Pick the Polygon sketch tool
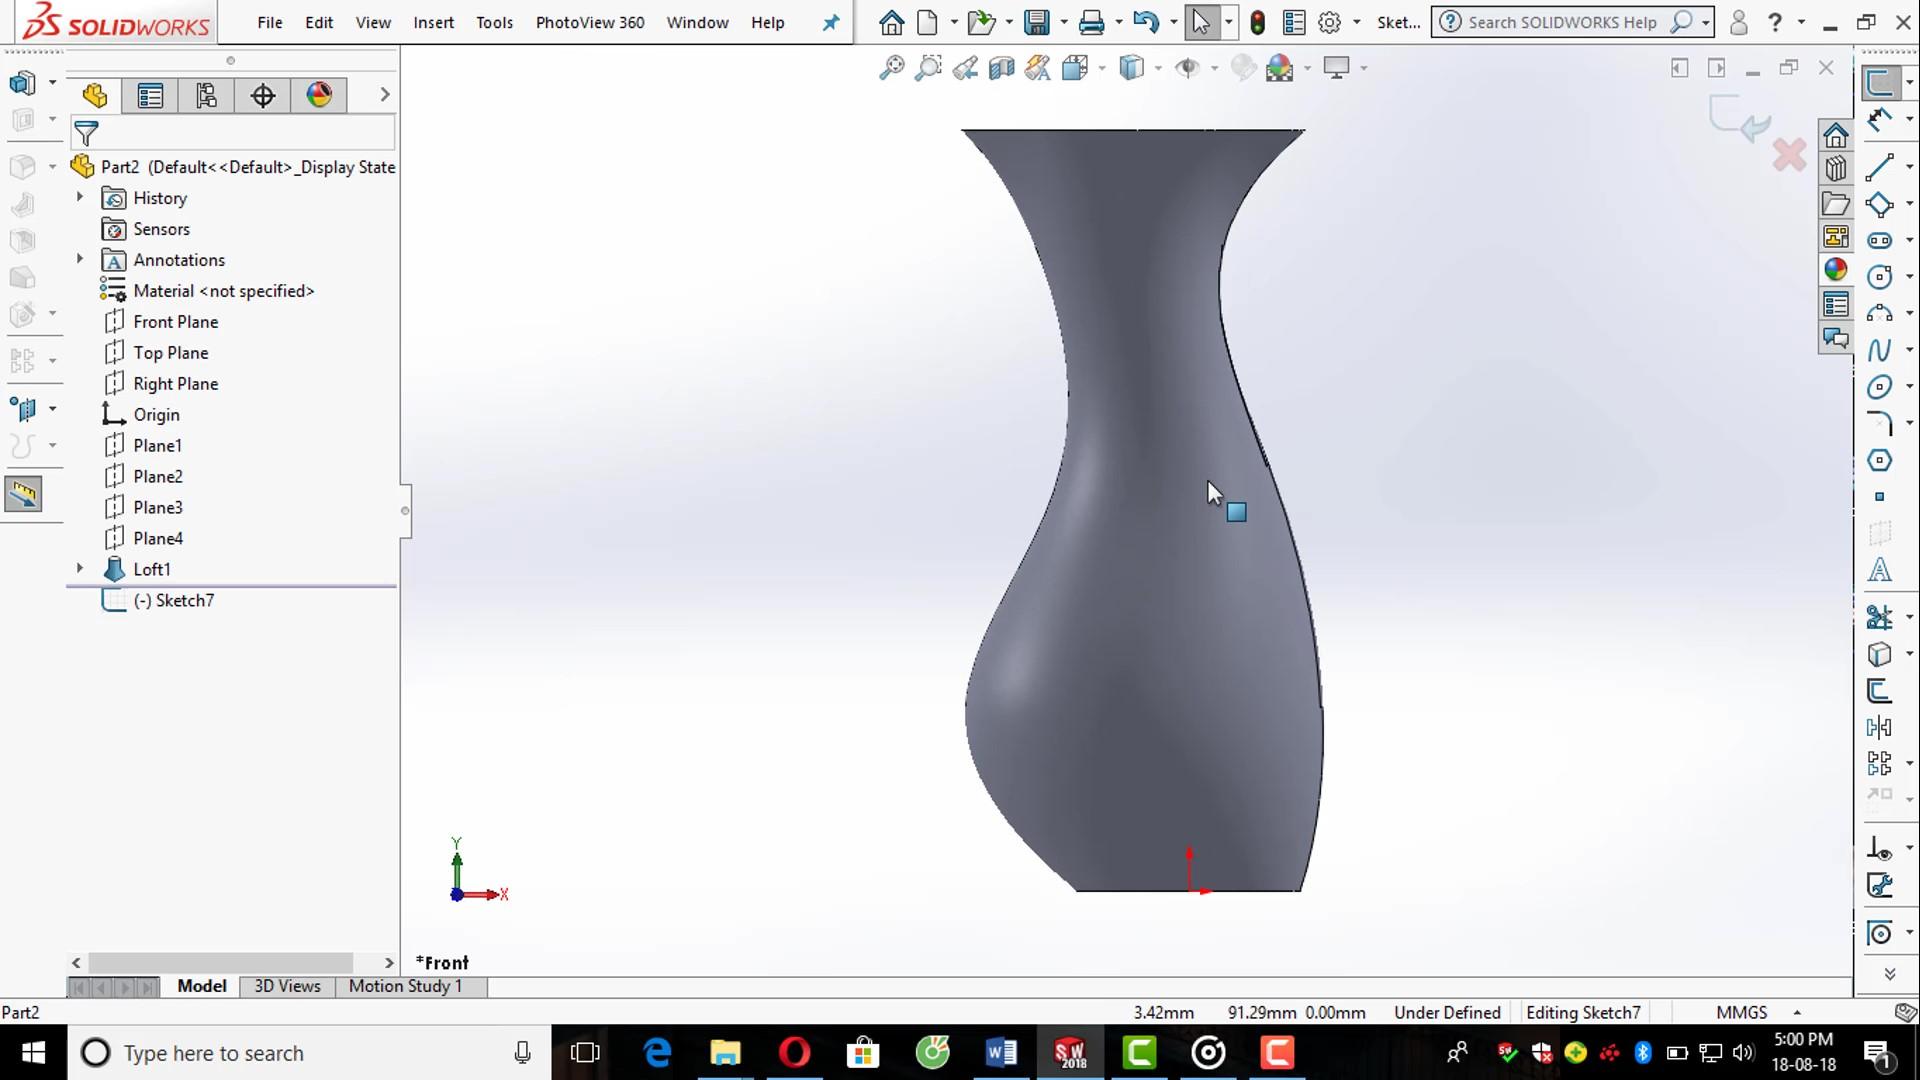Viewport: 1920px width, 1080px height. pyautogui.click(x=1881, y=460)
